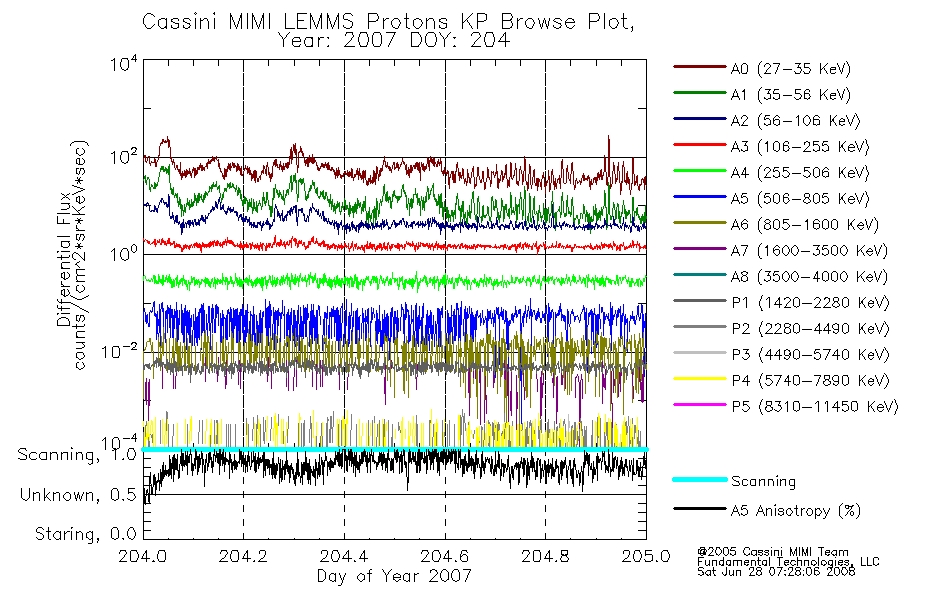Select the dark red A0 legend line
The width and height of the screenshot is (950, 600).
click(700, 67)
